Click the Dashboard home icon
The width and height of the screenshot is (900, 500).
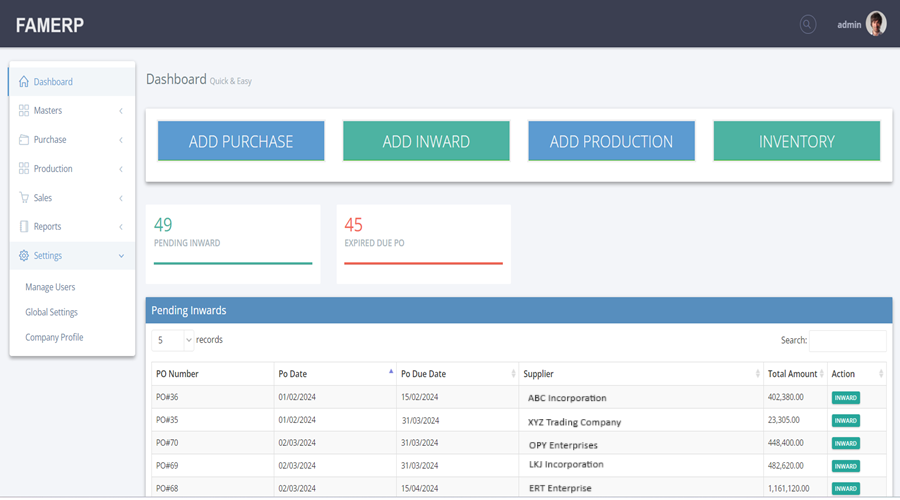point(24,82)
